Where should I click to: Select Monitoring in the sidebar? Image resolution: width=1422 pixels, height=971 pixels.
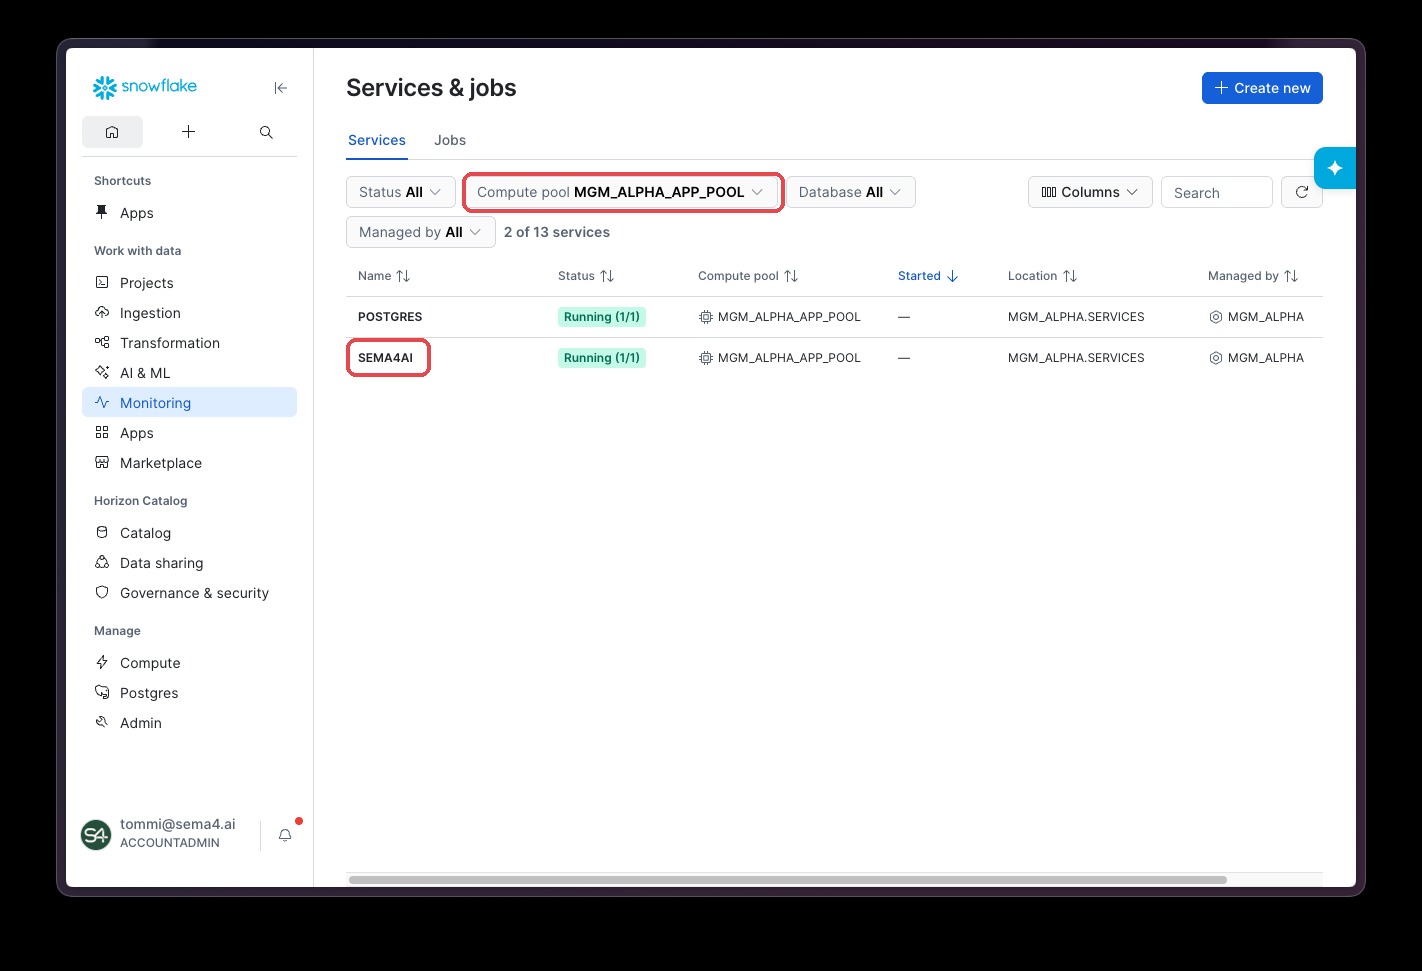(189, 402)
